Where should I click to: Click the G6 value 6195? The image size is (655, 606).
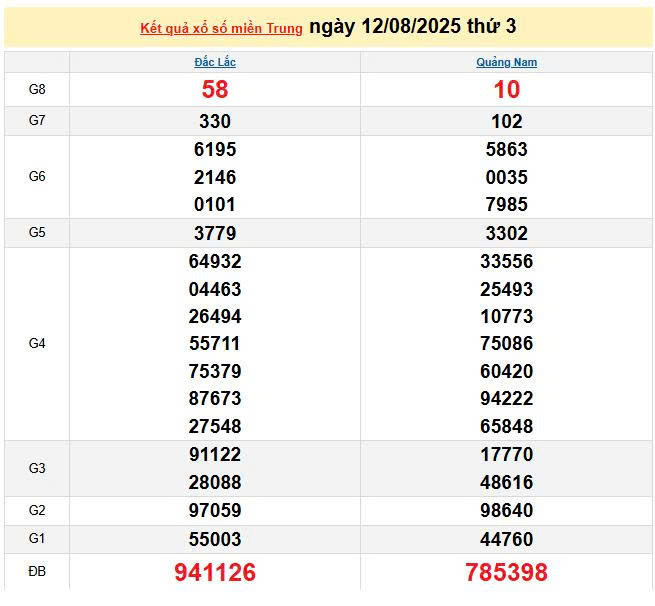[x=215, y=150]
